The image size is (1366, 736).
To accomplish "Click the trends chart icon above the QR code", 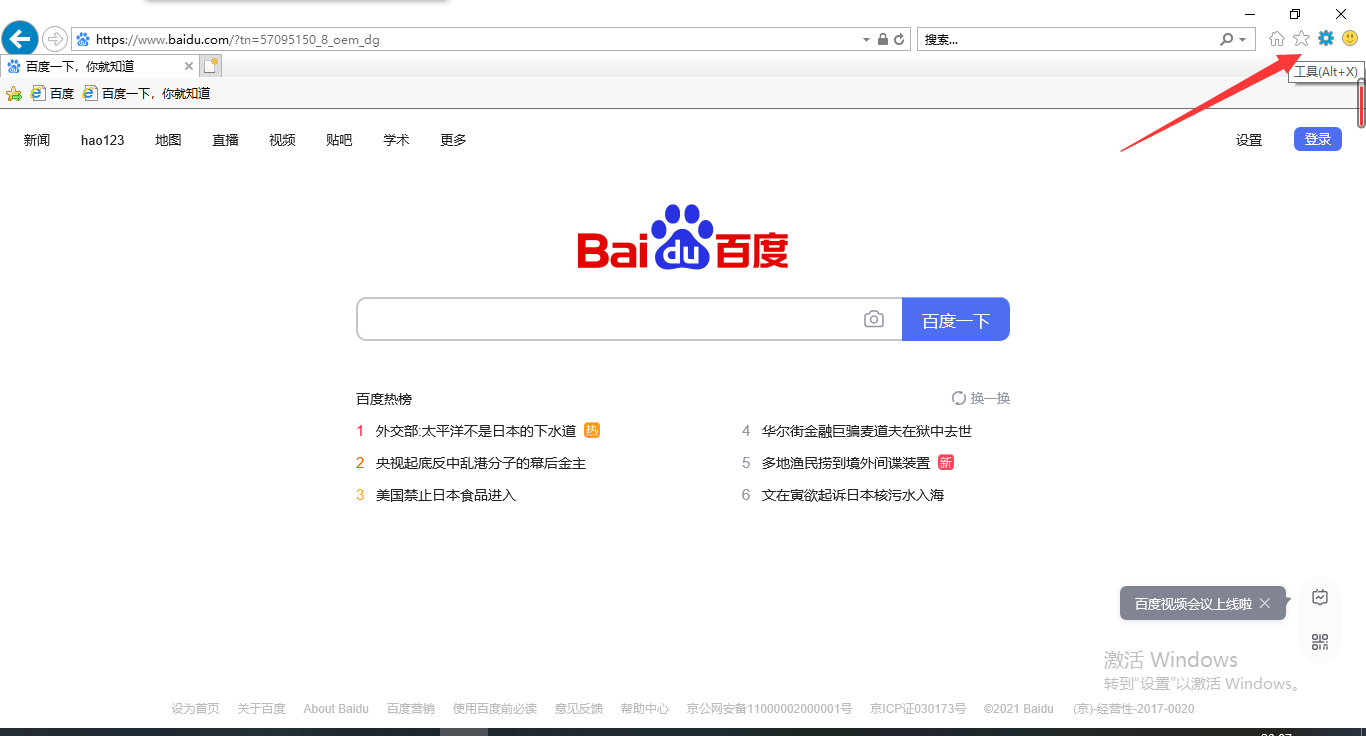I will [x=1320, y=596].
